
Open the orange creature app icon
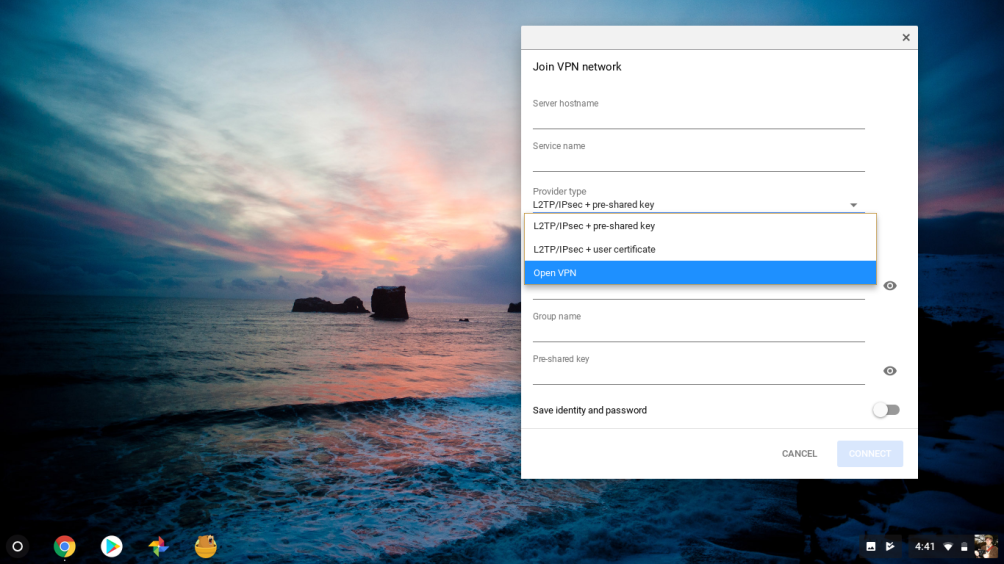click(205, 546)
